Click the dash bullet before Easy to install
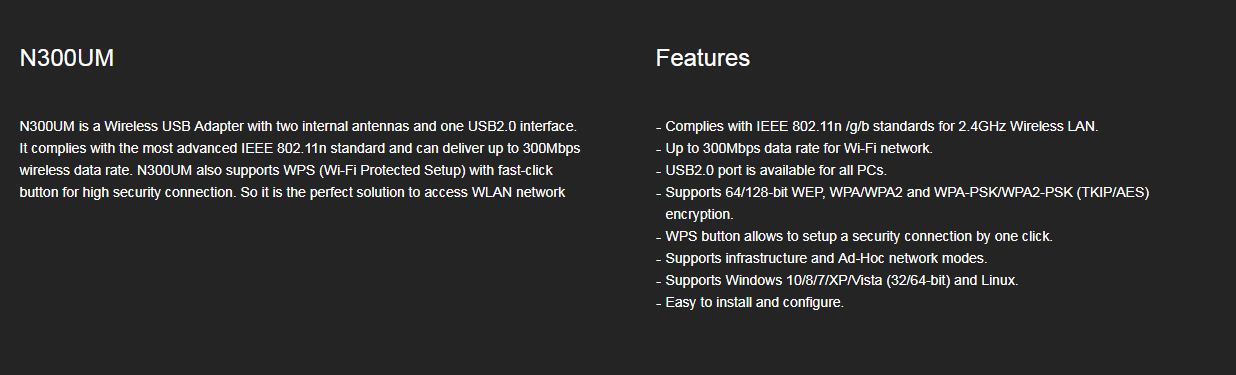Image resolution: width=1236 pixels, height=375 pixels. coord(658,304)
